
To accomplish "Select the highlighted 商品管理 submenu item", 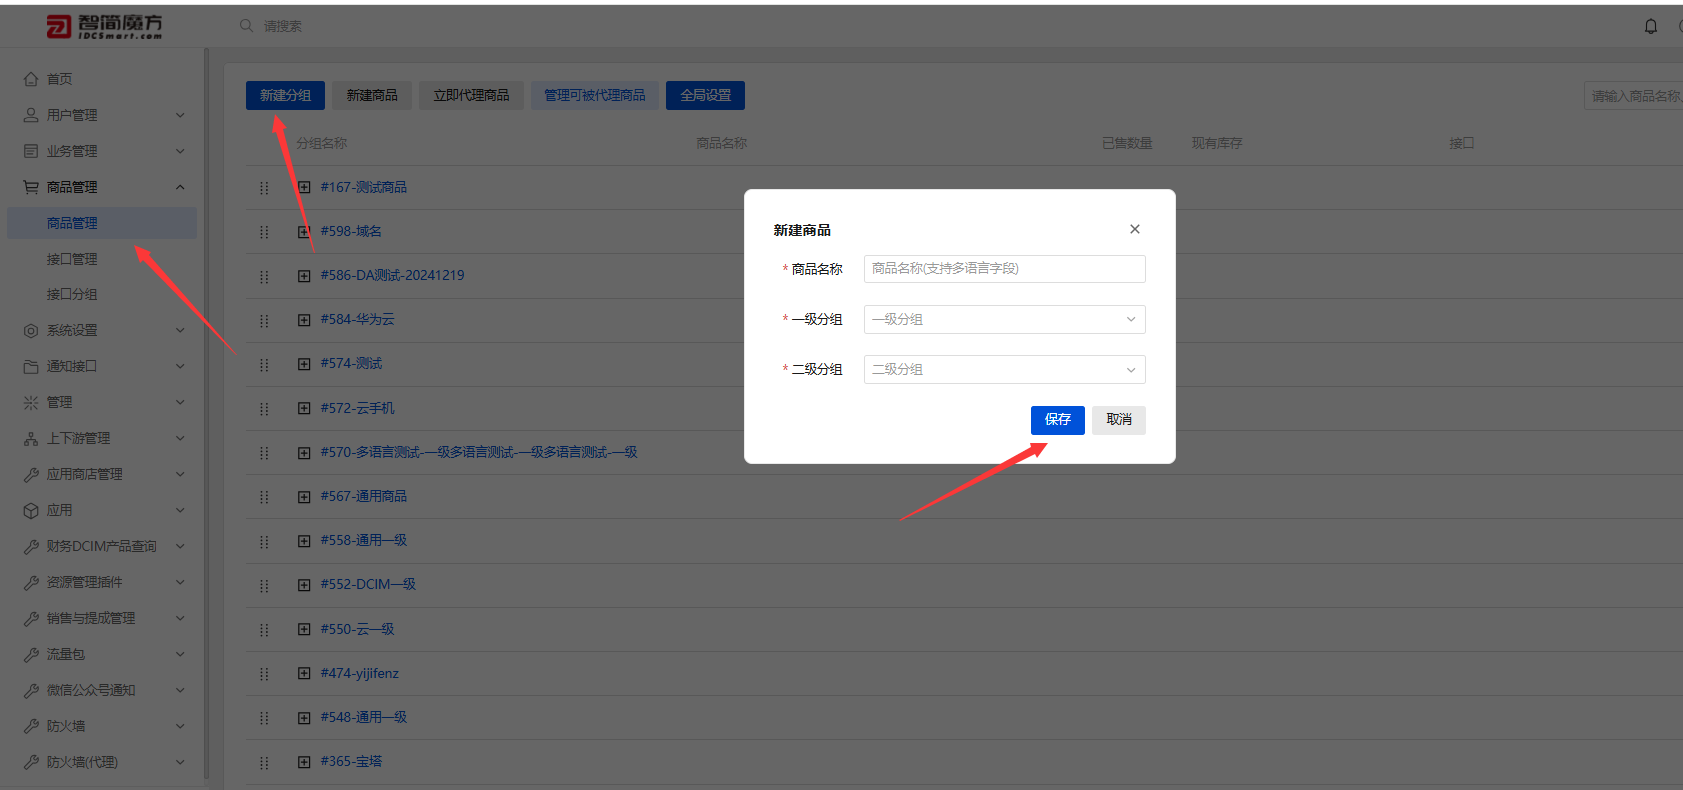I will [102, 223].
